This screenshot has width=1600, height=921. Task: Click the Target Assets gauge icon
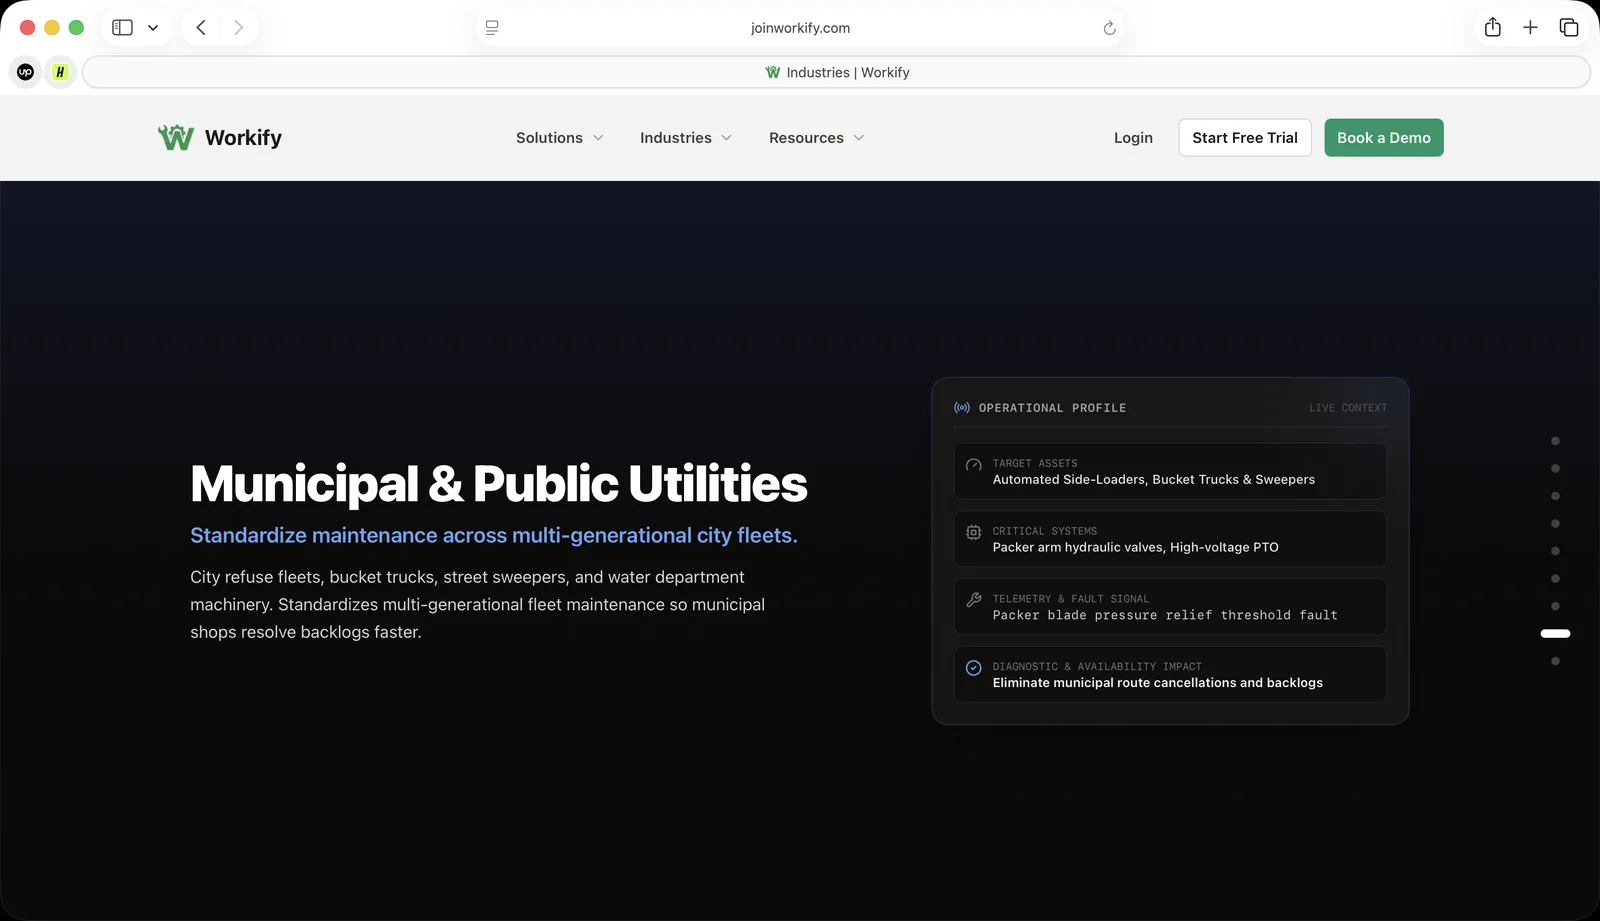973,465
